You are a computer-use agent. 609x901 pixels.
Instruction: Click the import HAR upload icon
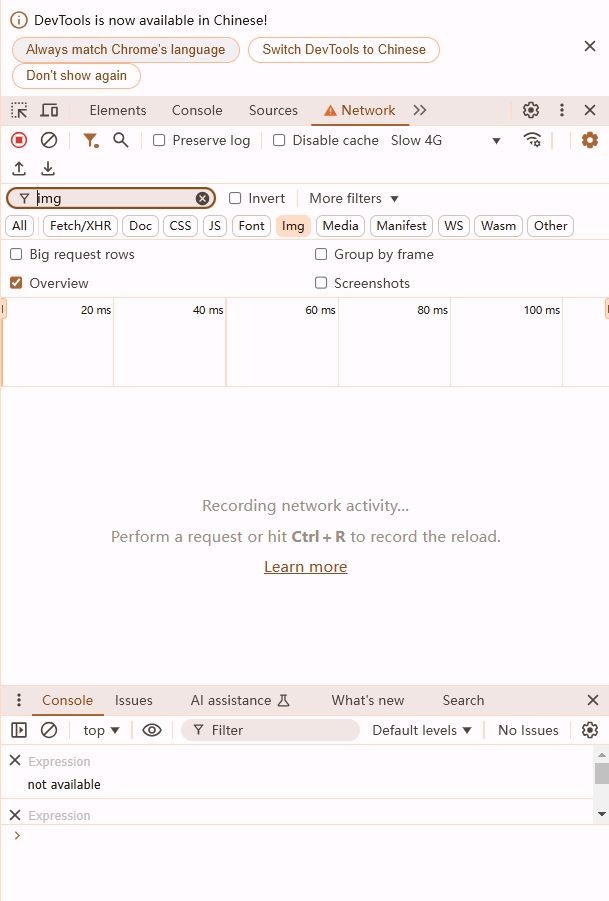click(x=19, y=169)
